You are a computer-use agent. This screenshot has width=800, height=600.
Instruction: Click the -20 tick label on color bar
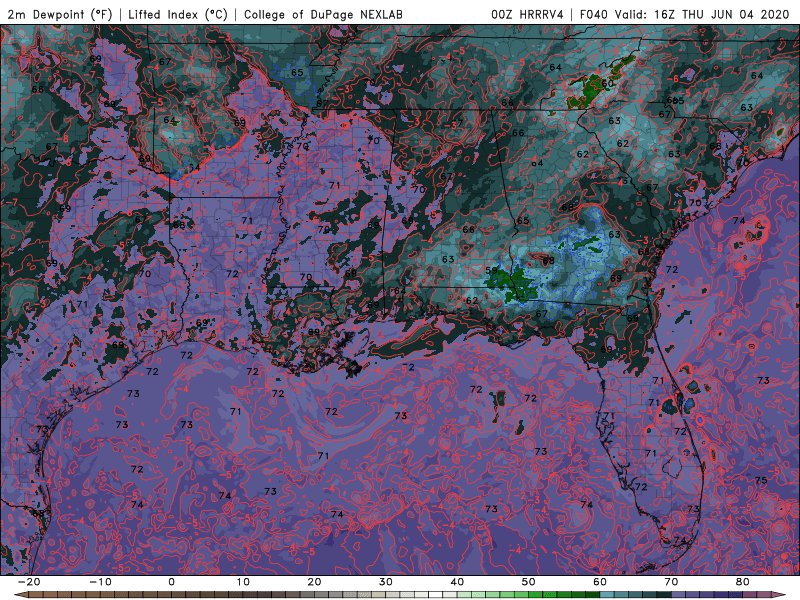coord(29,582)
